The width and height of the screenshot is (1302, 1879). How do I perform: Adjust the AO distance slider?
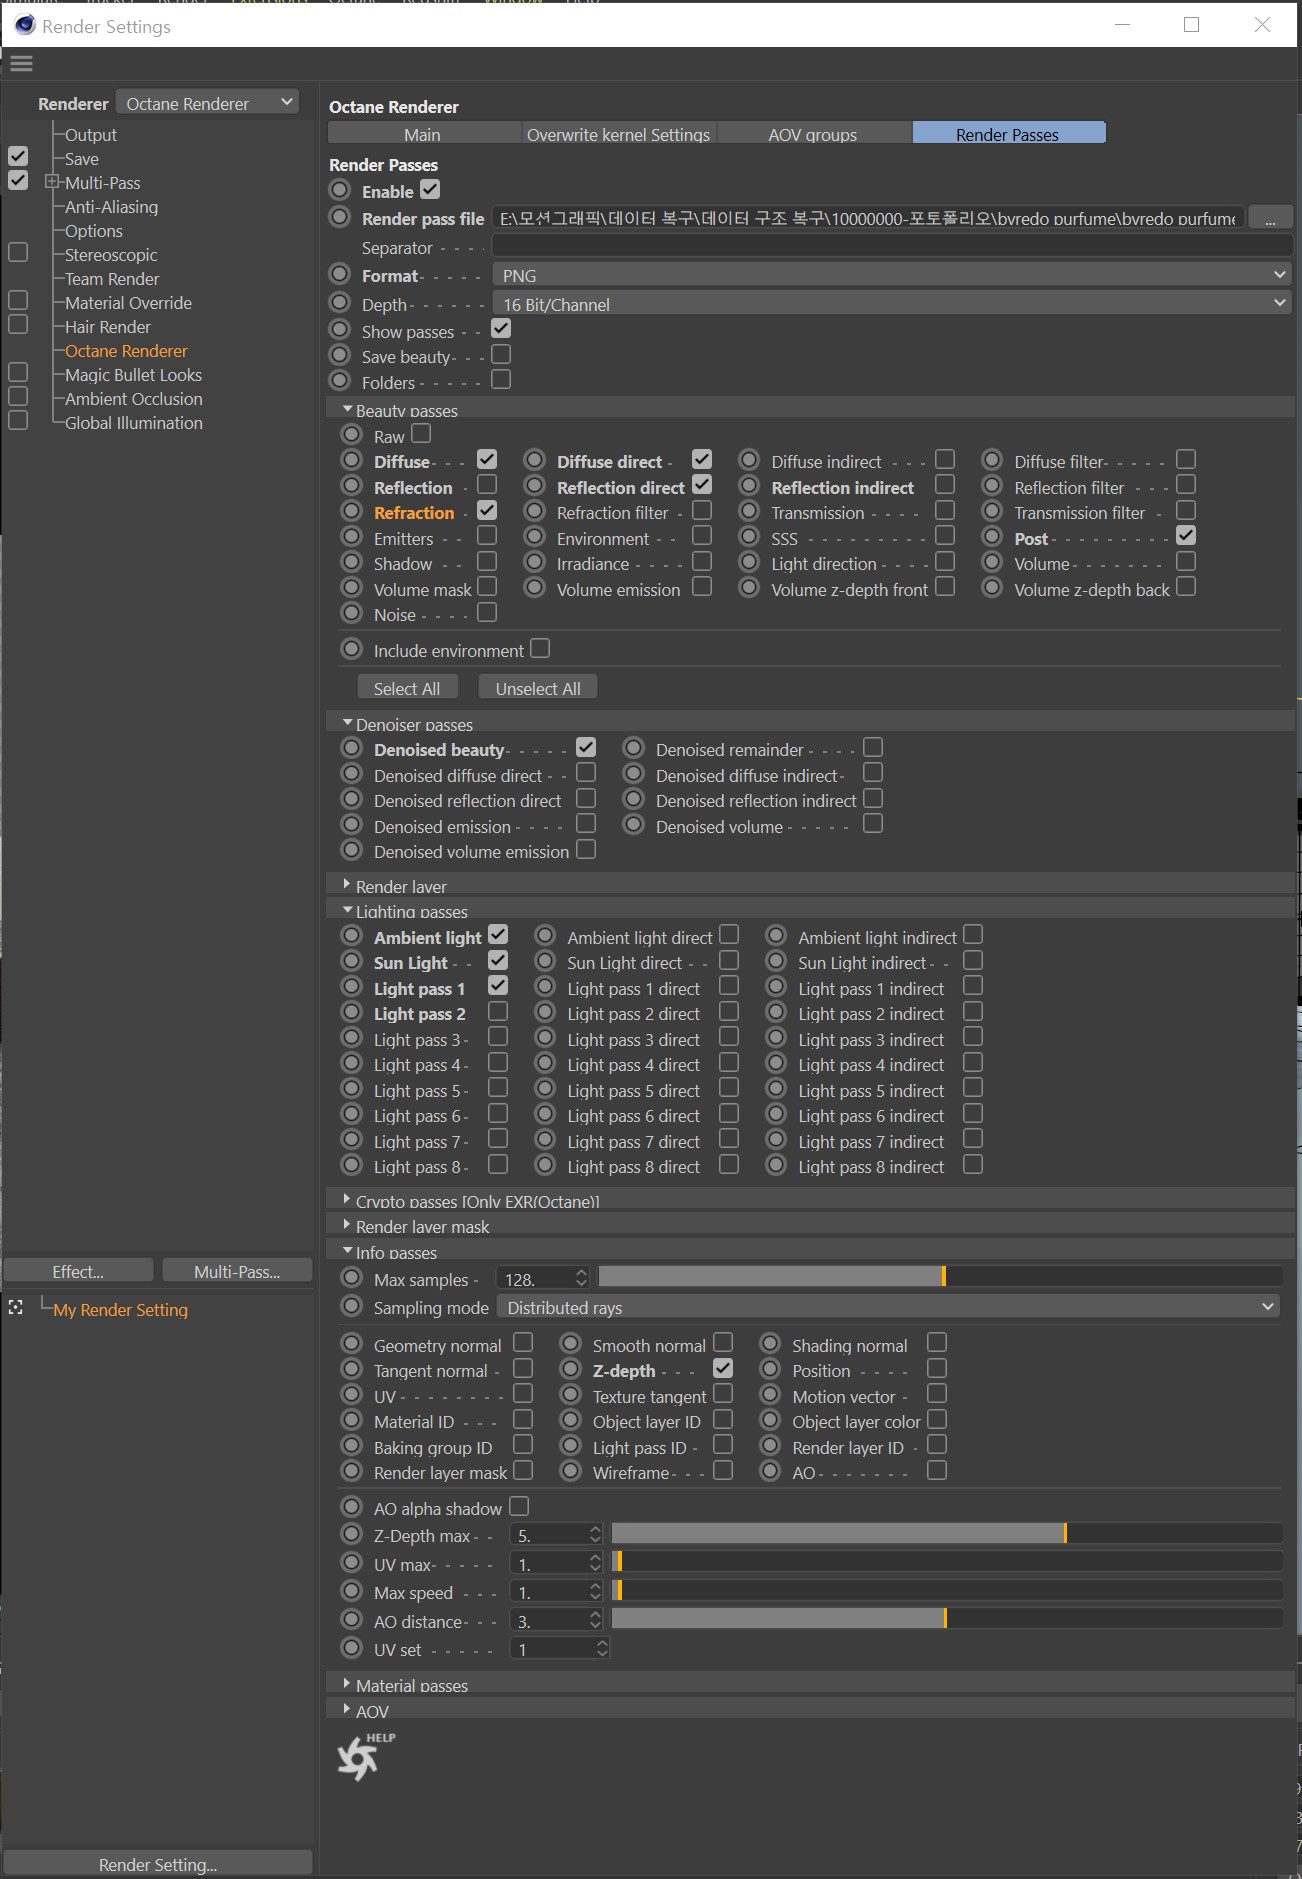coord(946,1619)
